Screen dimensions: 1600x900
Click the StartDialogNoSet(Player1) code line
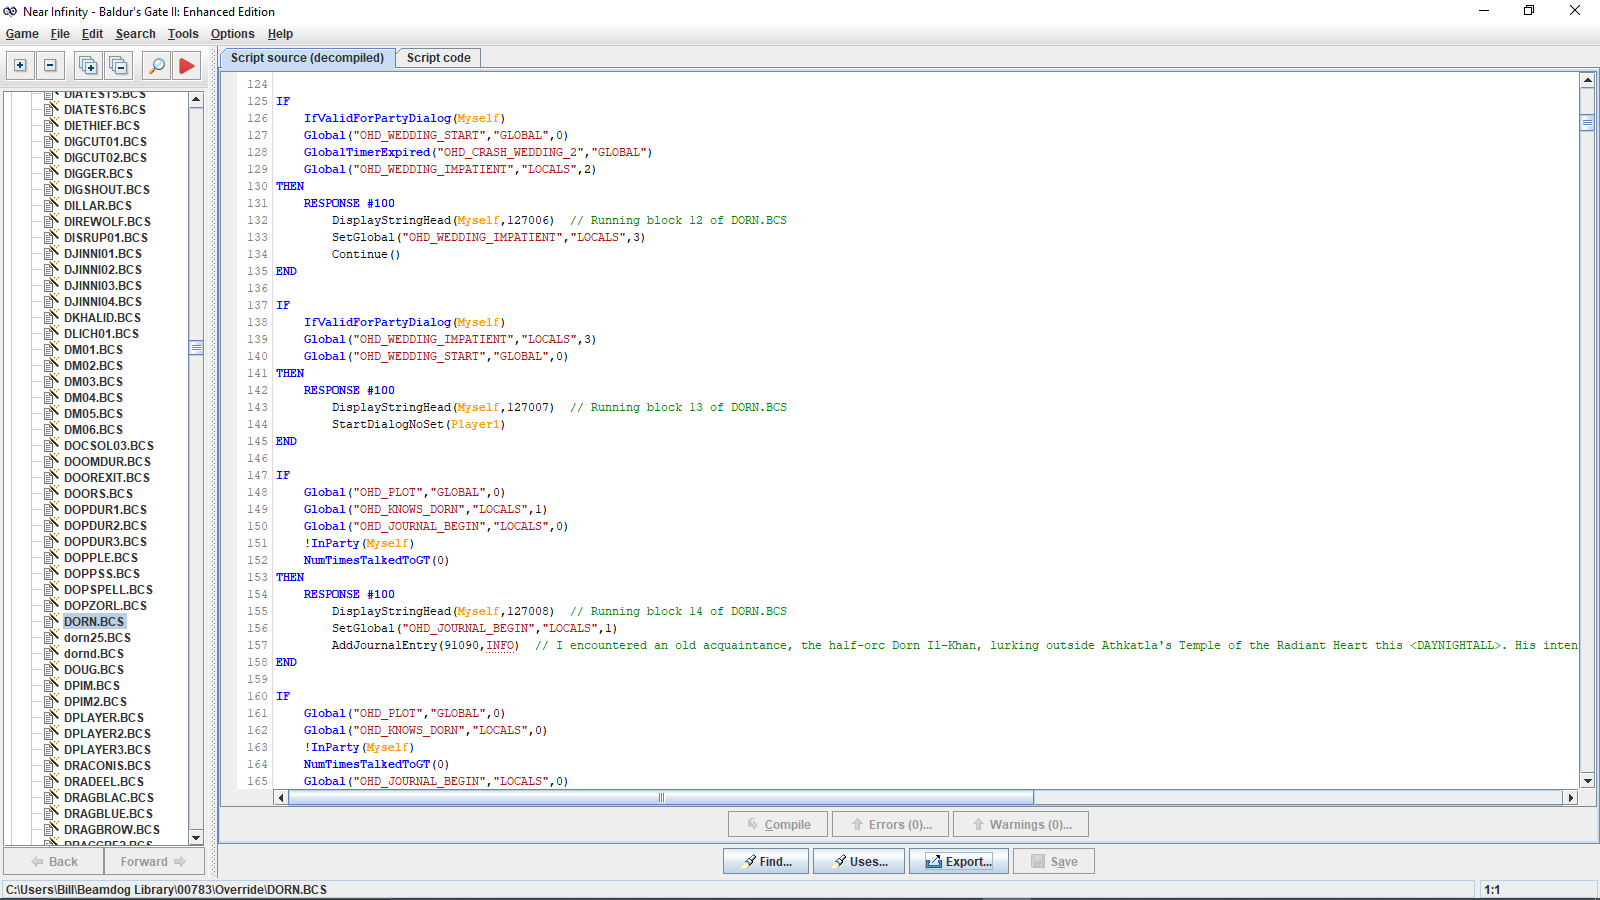pyautogui.click(x=418, y=424)
